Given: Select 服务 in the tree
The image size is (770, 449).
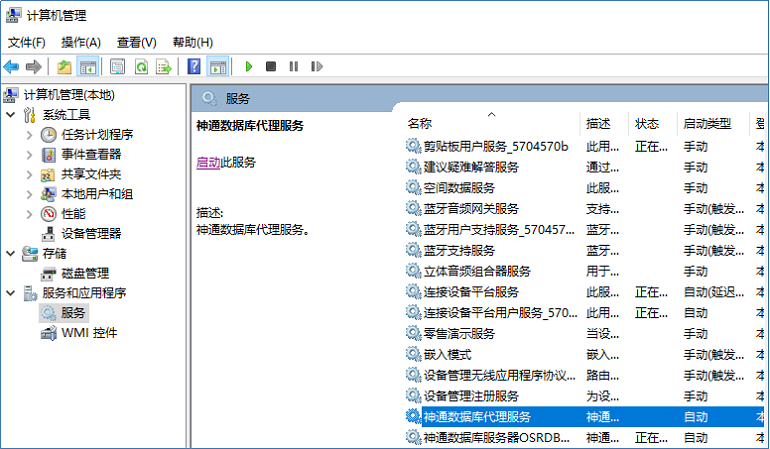Looking at the screenshot, I should [x=73, y=313].
